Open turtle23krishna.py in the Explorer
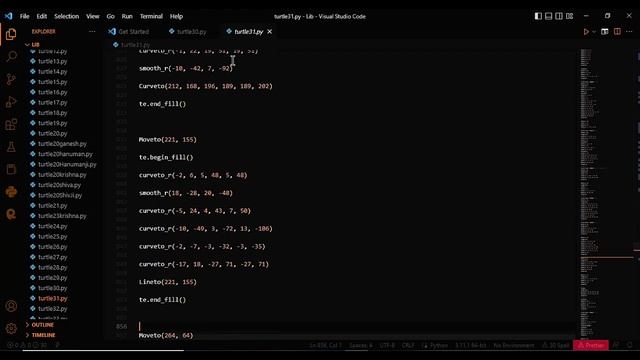This screenshot has width=640, height=360. click(62, 216)
